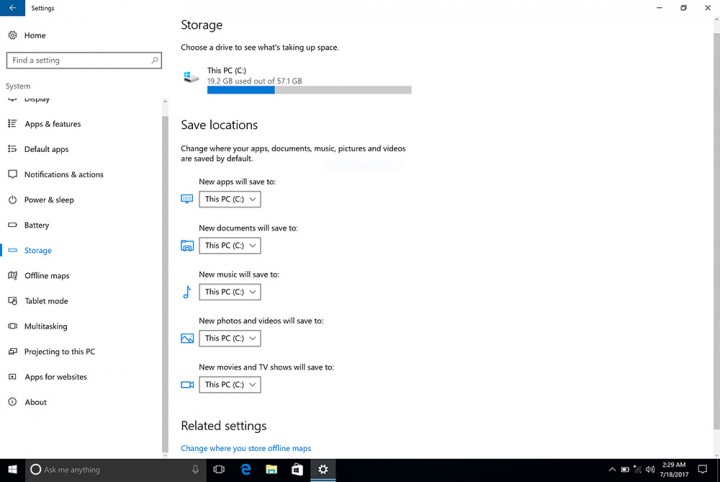Open About info icon
This screenshot has height=482, width=720.
[x=12, y=402]
